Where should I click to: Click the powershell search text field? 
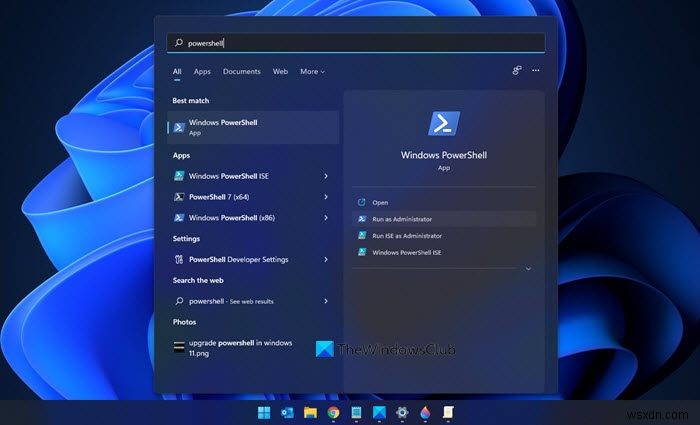[x=356, y=43]
